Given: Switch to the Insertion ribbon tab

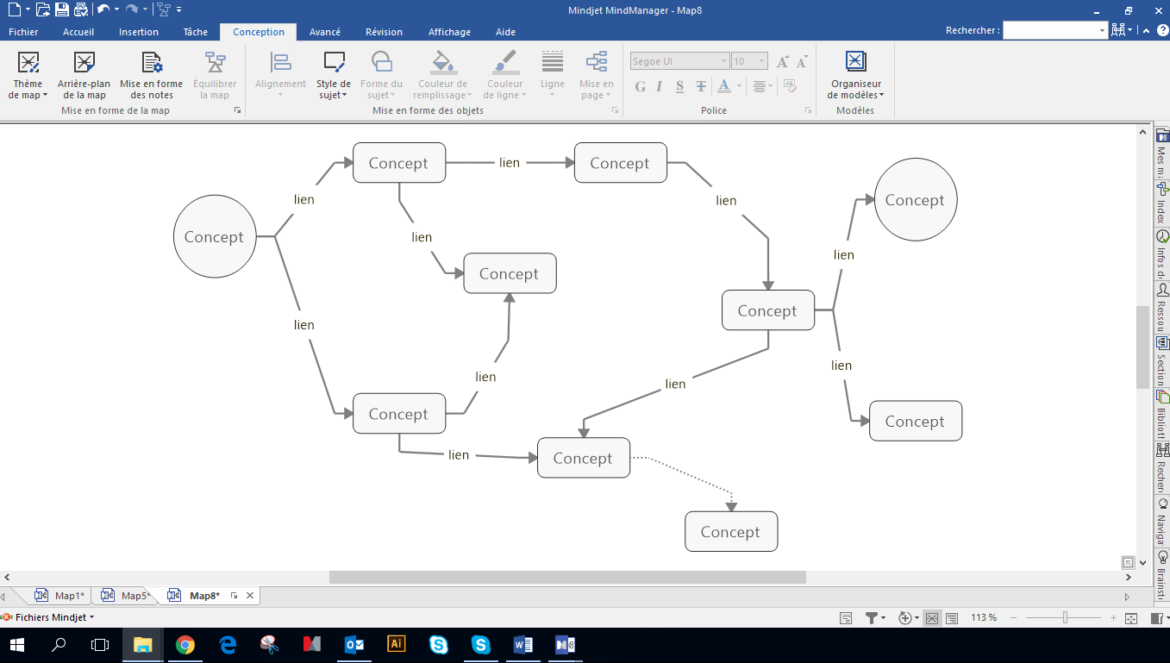Looking at the screenshot, I should click(138, 32).
